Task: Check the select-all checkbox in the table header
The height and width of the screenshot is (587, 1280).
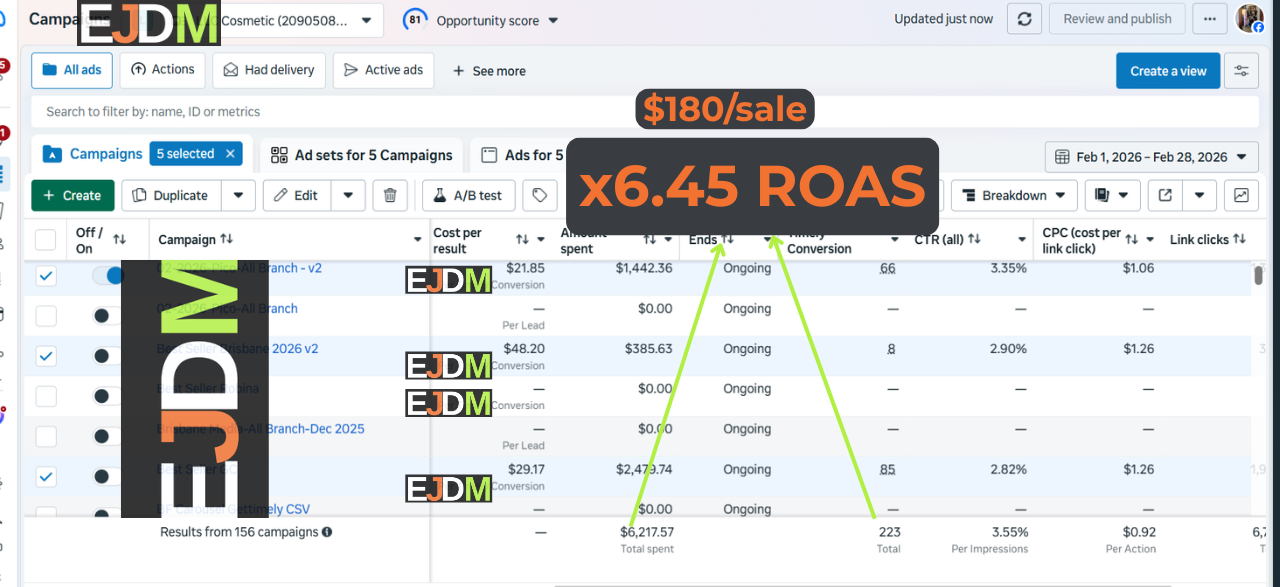Action: click(x=44, y=239)
